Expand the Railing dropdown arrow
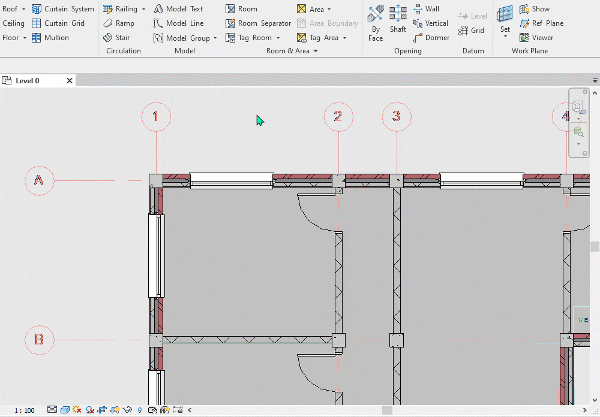The image size is (600, 417). tap(143, 9)
